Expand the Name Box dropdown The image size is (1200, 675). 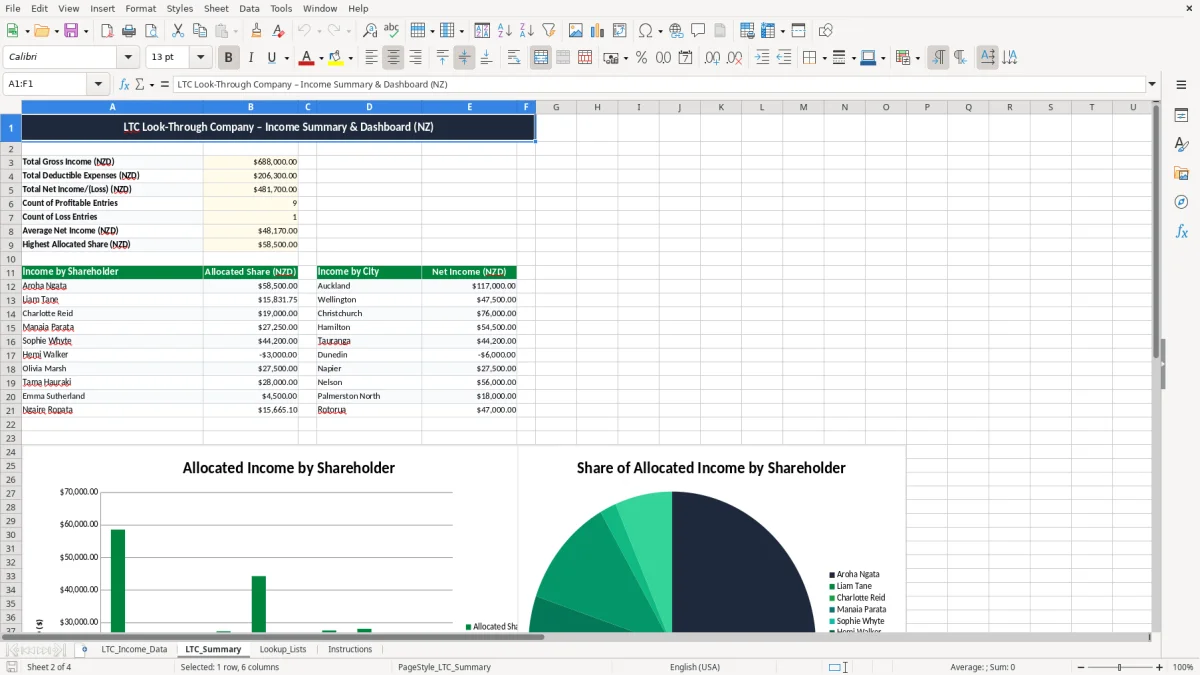coord(98,85)
